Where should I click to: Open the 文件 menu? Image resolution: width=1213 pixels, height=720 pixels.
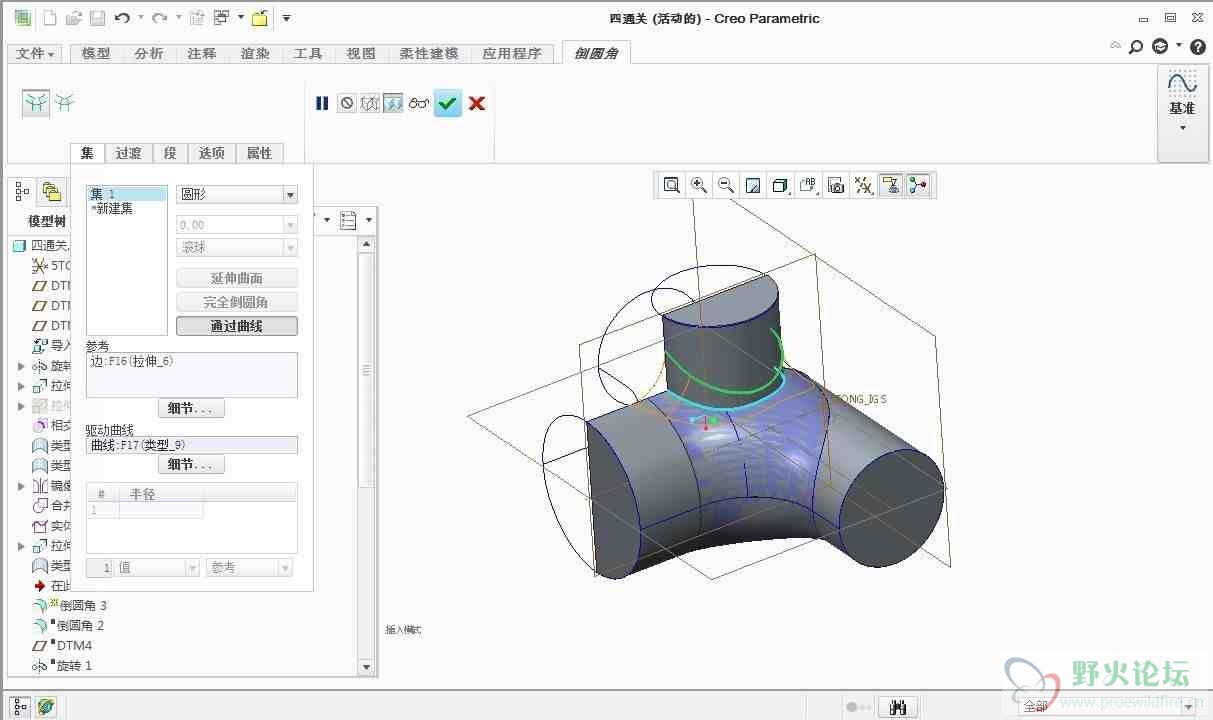coord(36,54)
